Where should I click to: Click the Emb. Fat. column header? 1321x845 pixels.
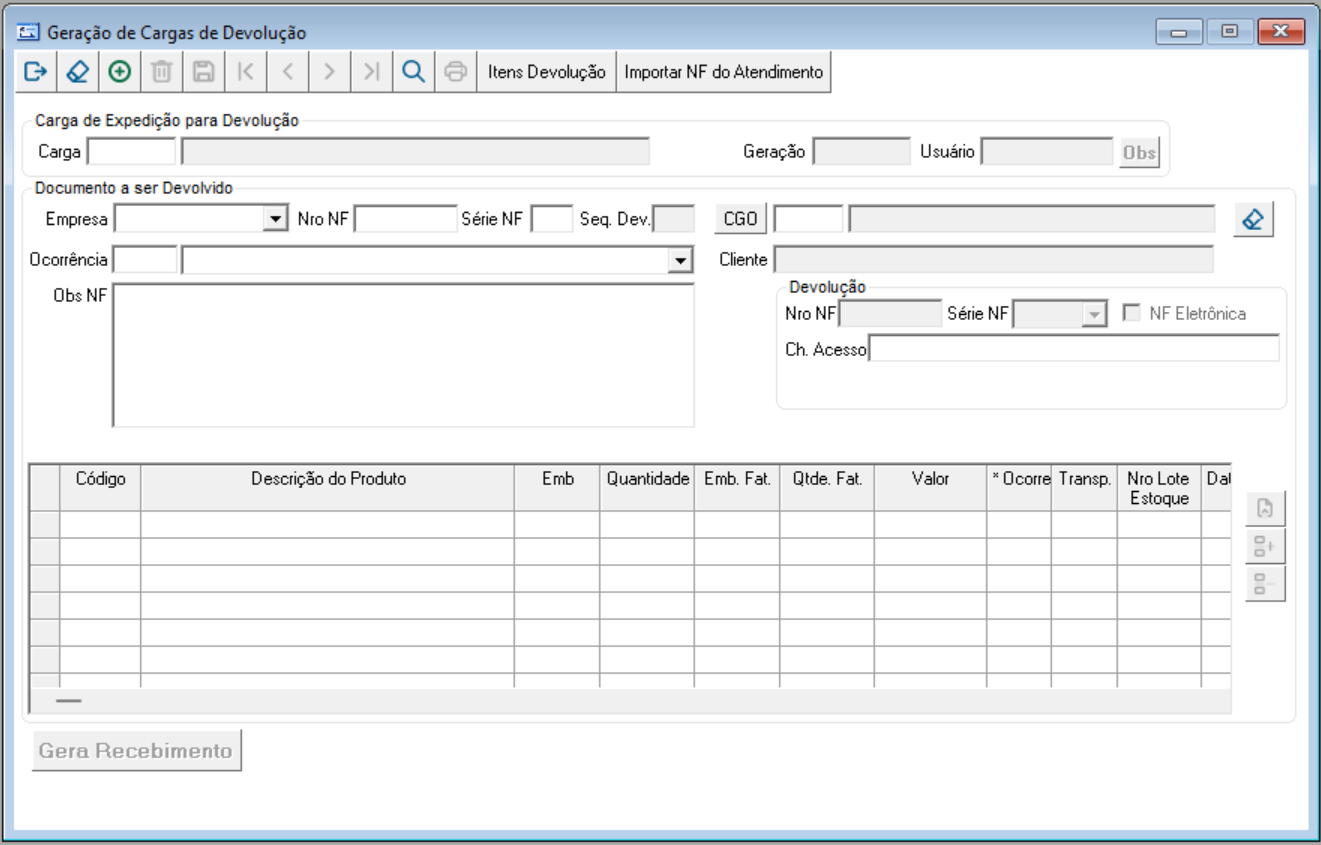737,487
